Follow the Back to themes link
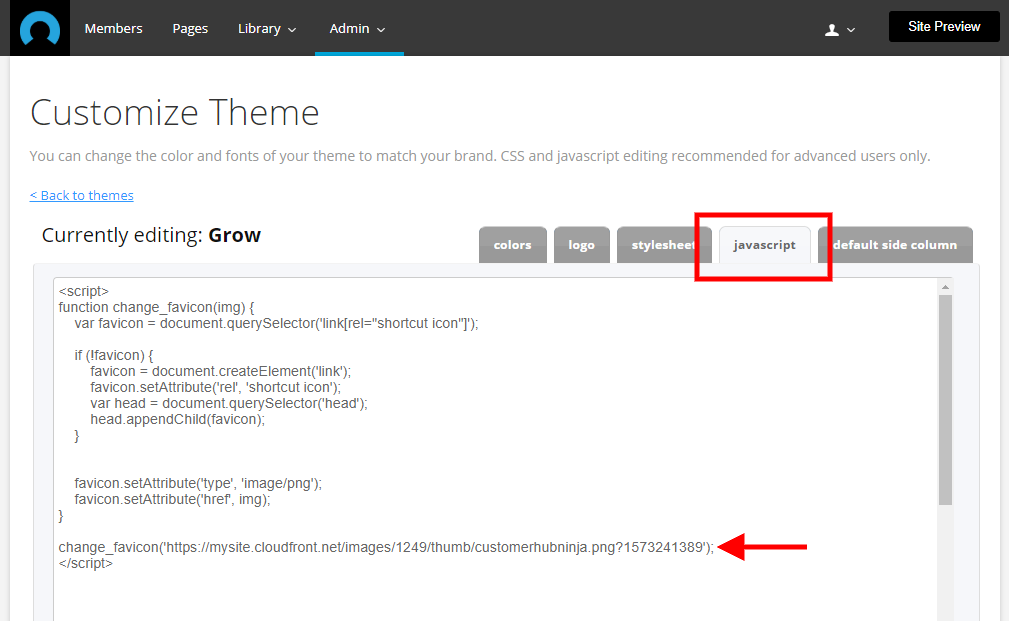 82,195
